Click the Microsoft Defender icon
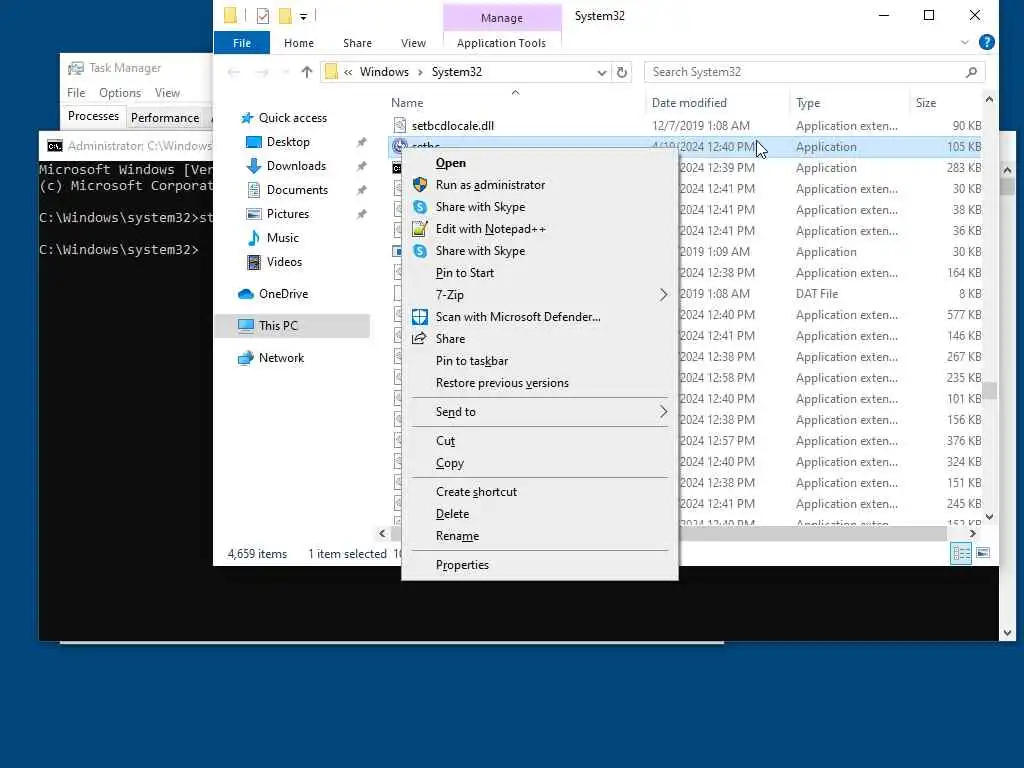This screenshot has width=1024, height=768. coord(419,317)
